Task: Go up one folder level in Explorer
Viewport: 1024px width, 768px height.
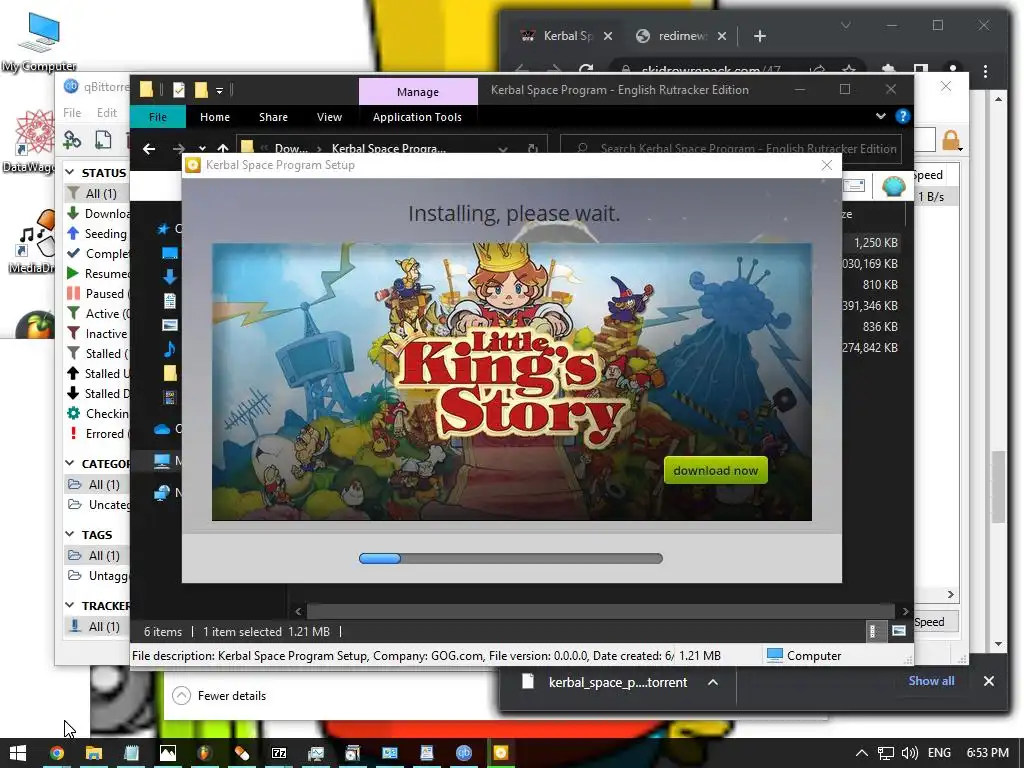Action: pyautogui.click(x=223, y=149)
